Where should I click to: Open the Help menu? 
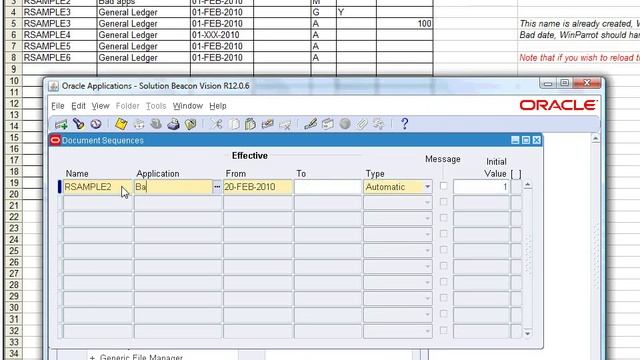(218, 106)
